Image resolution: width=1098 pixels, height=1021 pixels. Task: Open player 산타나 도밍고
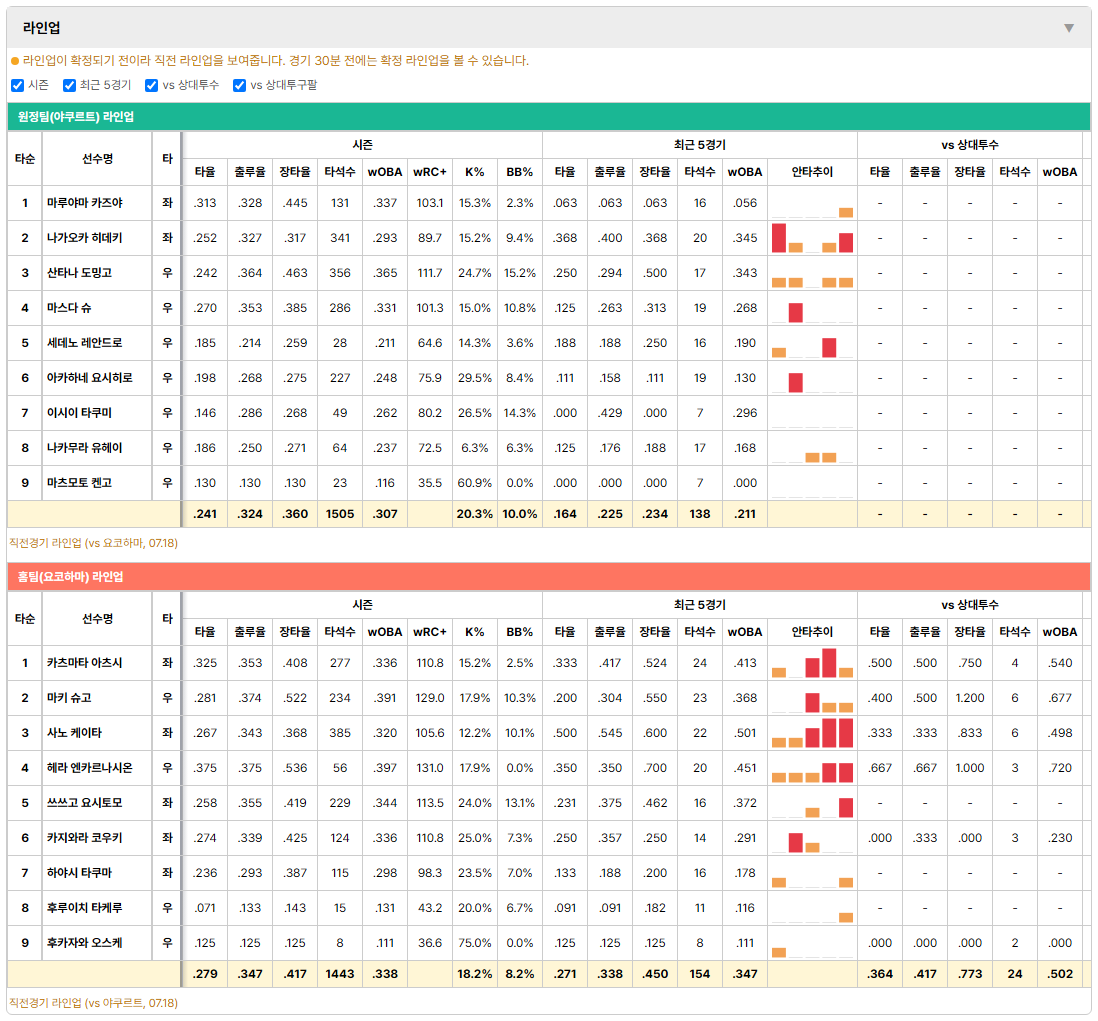79,273
